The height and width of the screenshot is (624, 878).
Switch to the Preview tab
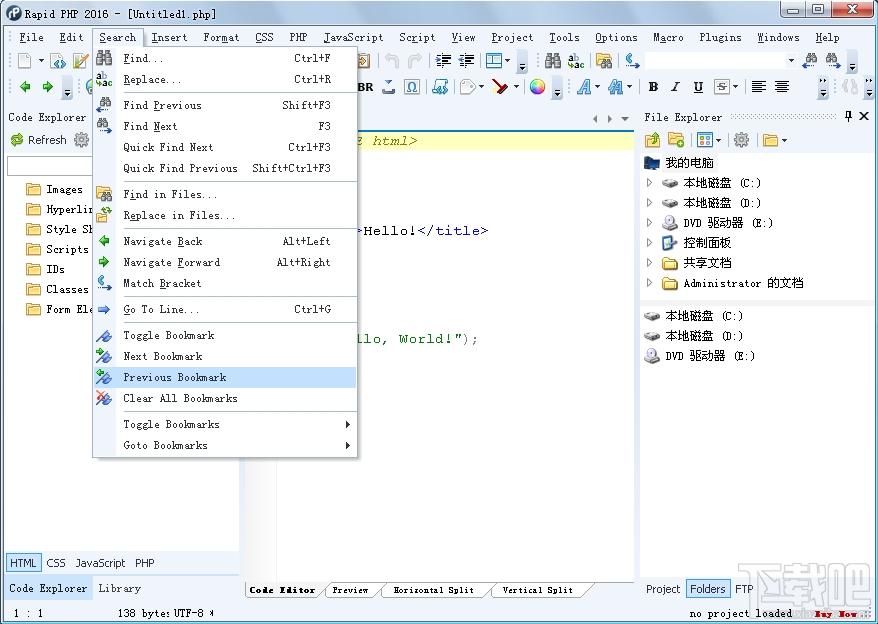pyautogui.click(x=351, y=590)
